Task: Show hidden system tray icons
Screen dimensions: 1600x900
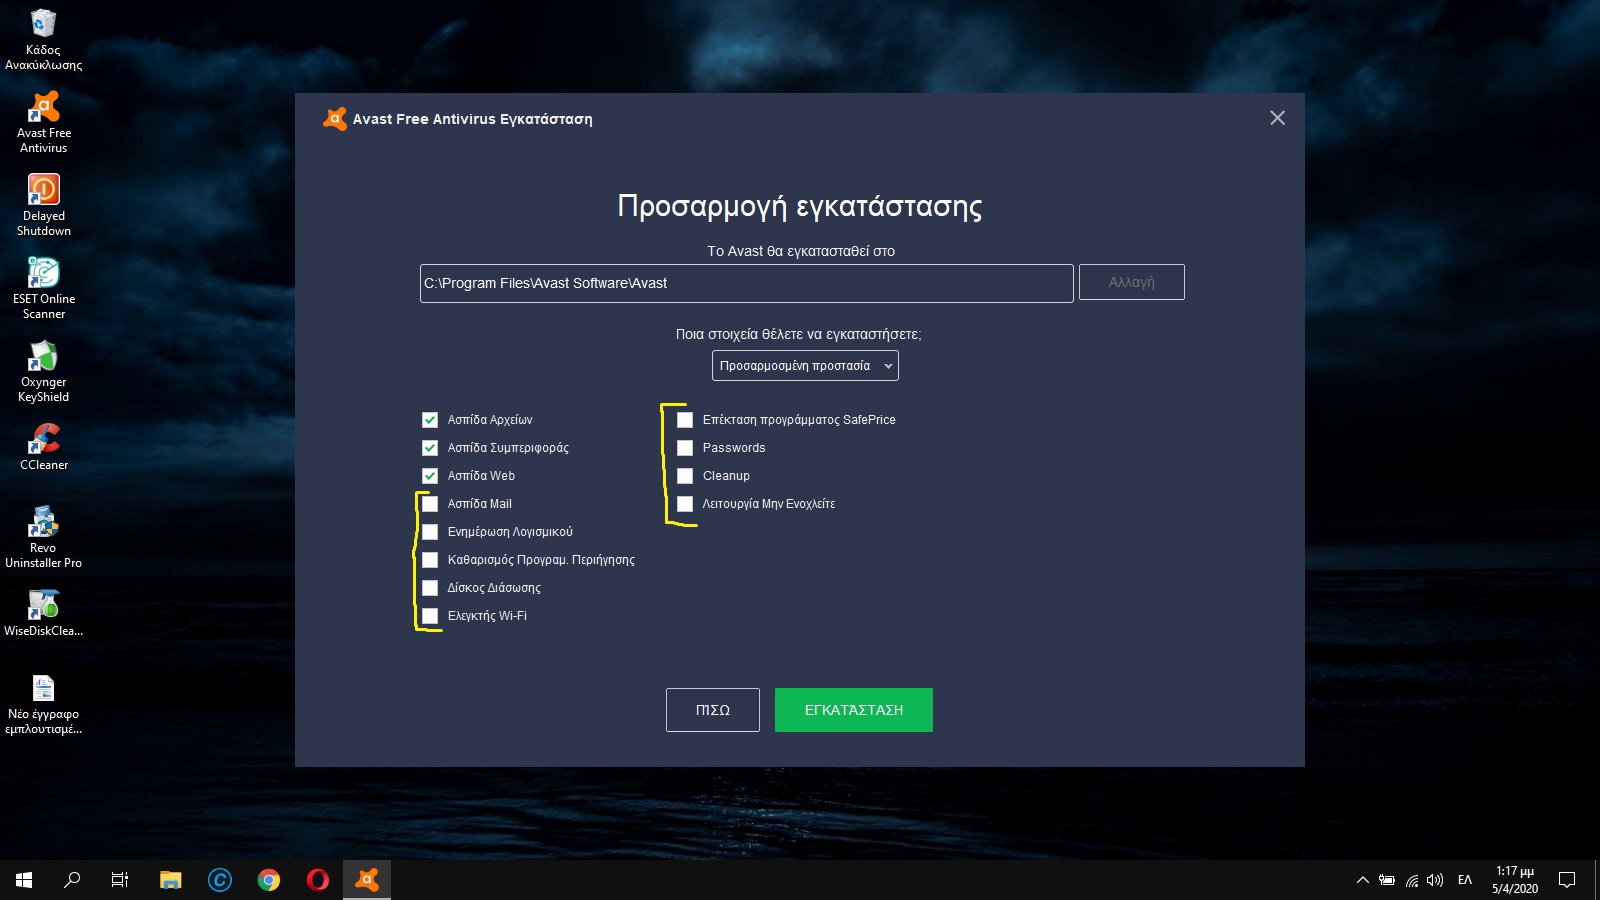Action: coord(1362,880)
